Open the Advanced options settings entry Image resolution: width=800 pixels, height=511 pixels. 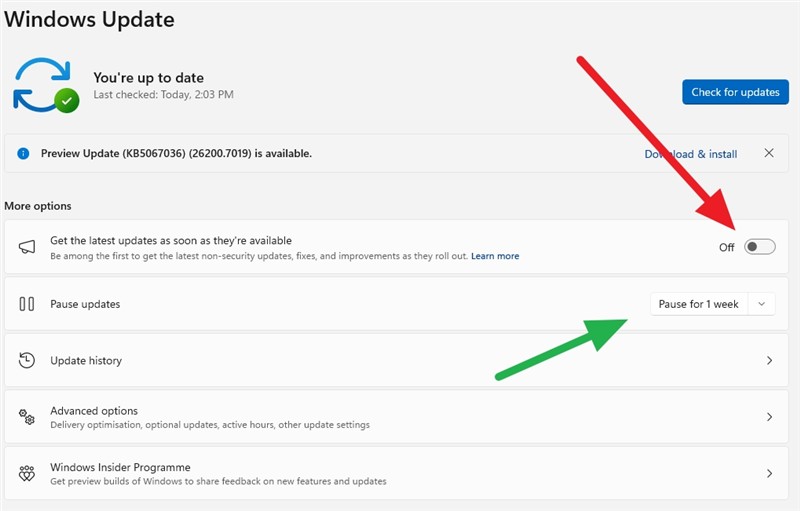94,411
